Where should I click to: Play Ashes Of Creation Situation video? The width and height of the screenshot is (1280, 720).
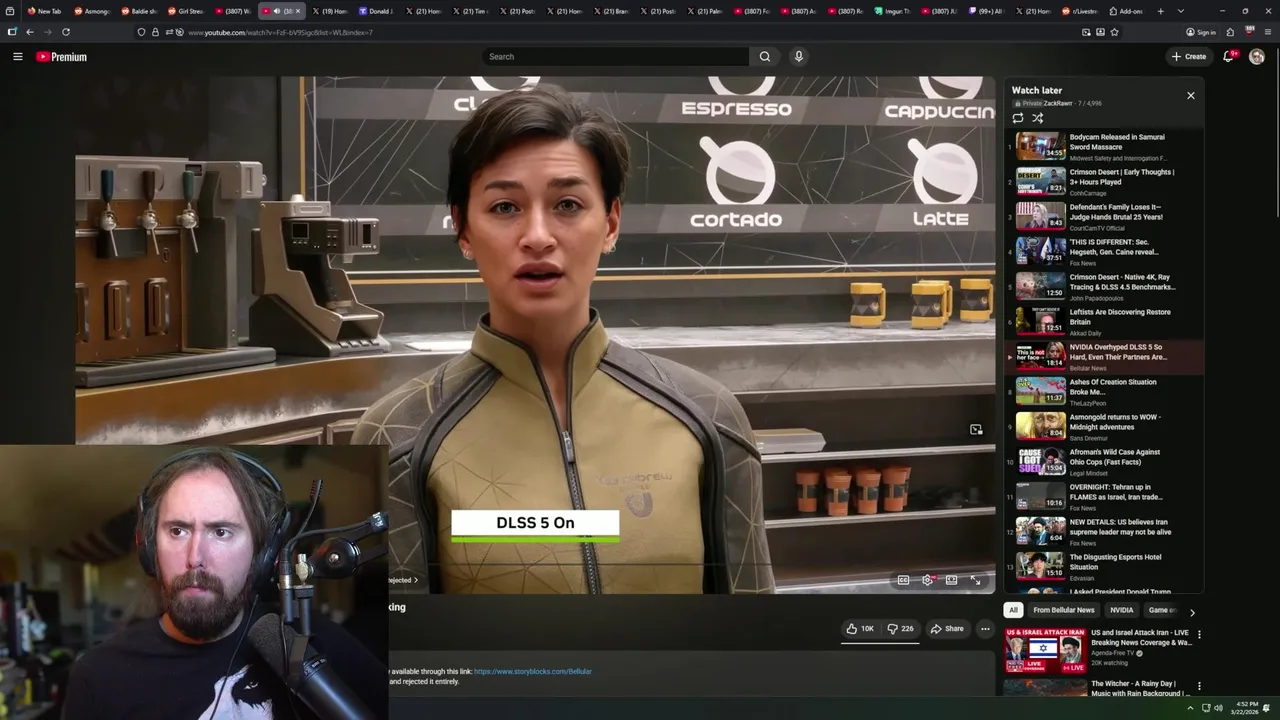click(1104, 392)
